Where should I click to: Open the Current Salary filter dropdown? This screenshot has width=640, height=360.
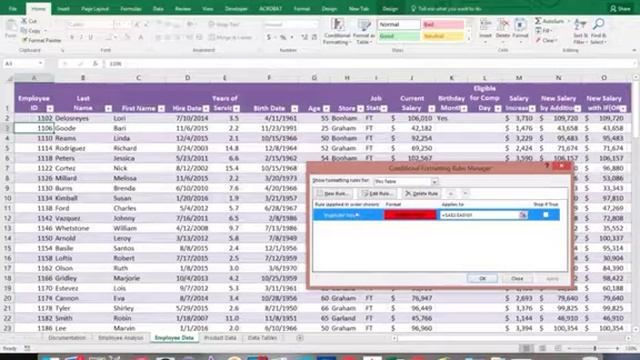(x=431, y=109)
